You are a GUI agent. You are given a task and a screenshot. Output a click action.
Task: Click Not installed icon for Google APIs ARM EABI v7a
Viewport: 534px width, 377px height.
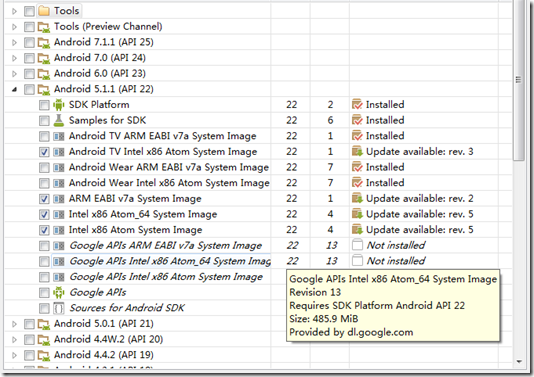pos(357,245)
